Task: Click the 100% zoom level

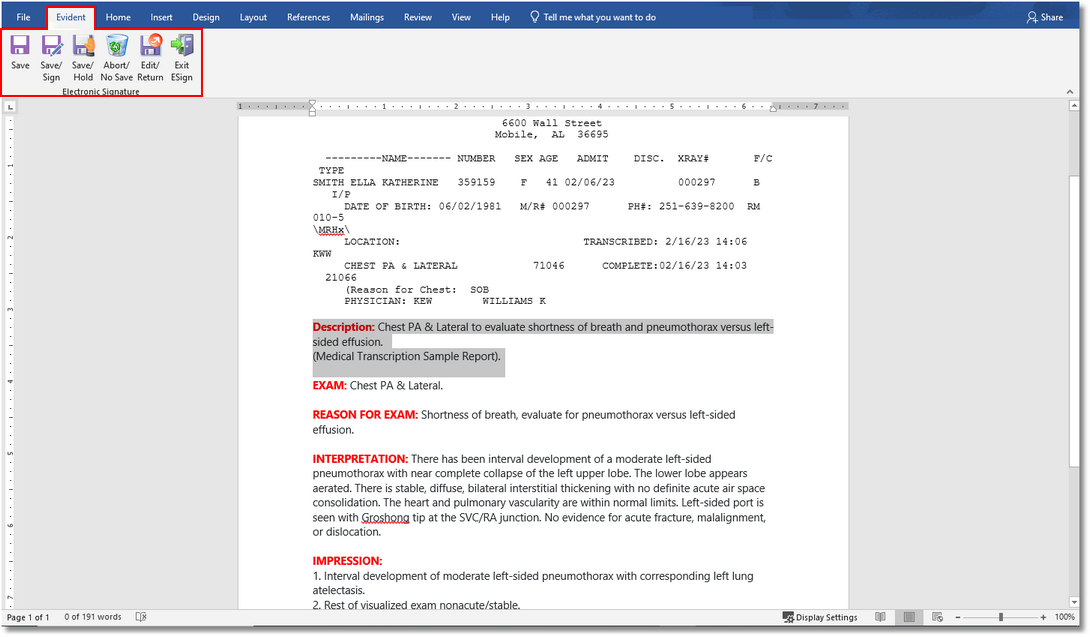Action: coord(1065,618)
